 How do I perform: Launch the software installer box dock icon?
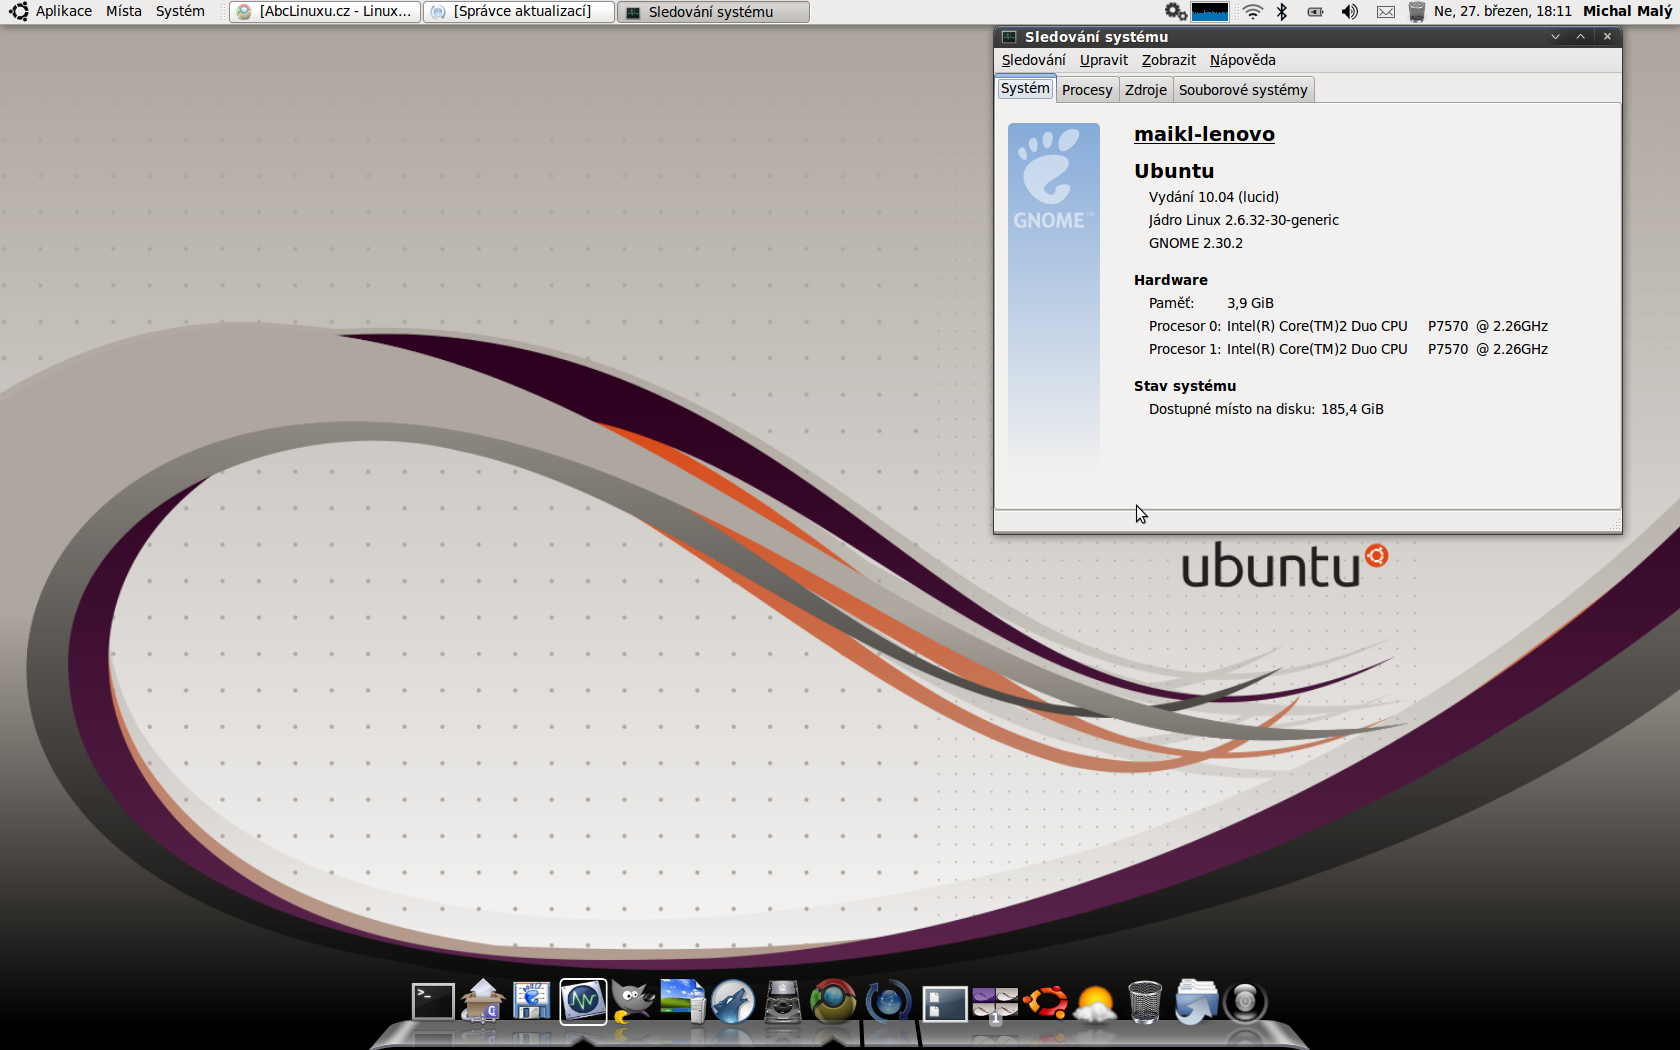pyautogui.click(x=482, y=1001)
